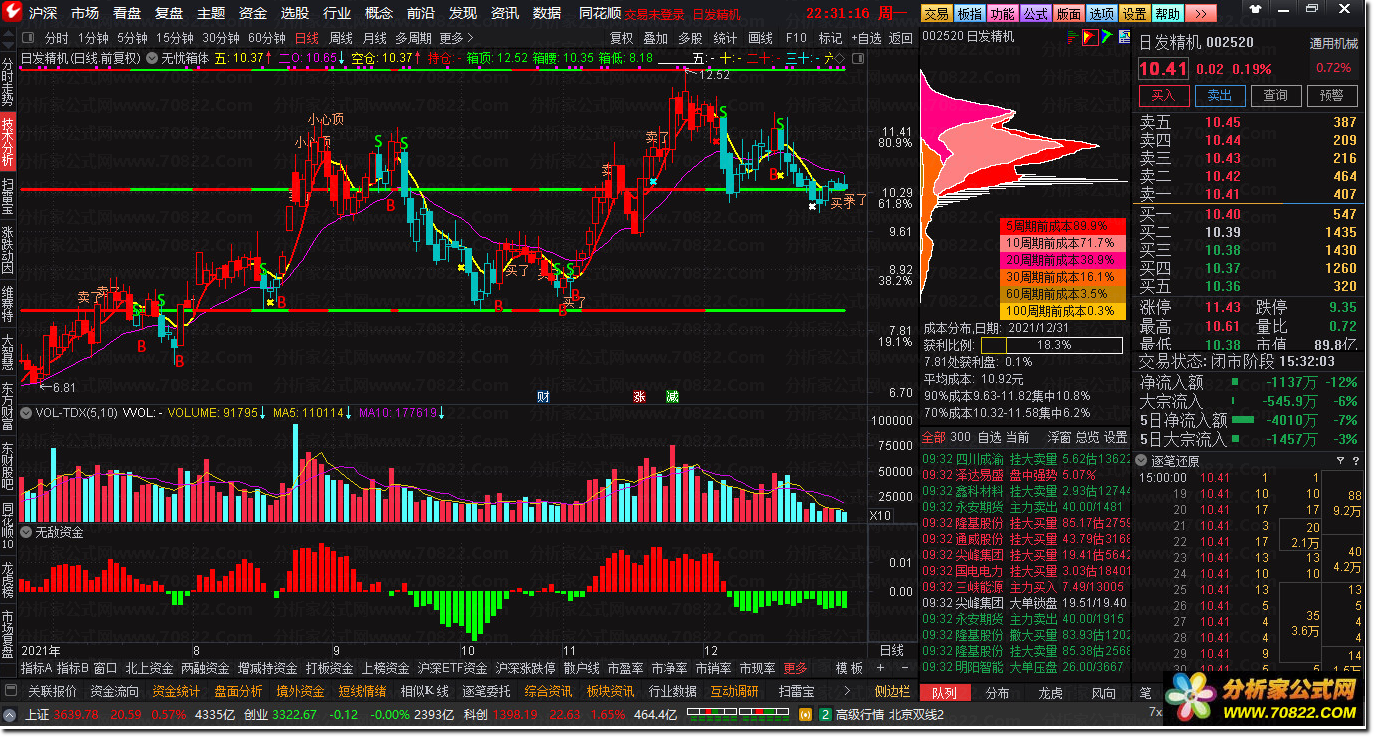Click the 涨 marker under the candlestick chart
This screenshot has width=1375, height=737.
pos(639,396)
